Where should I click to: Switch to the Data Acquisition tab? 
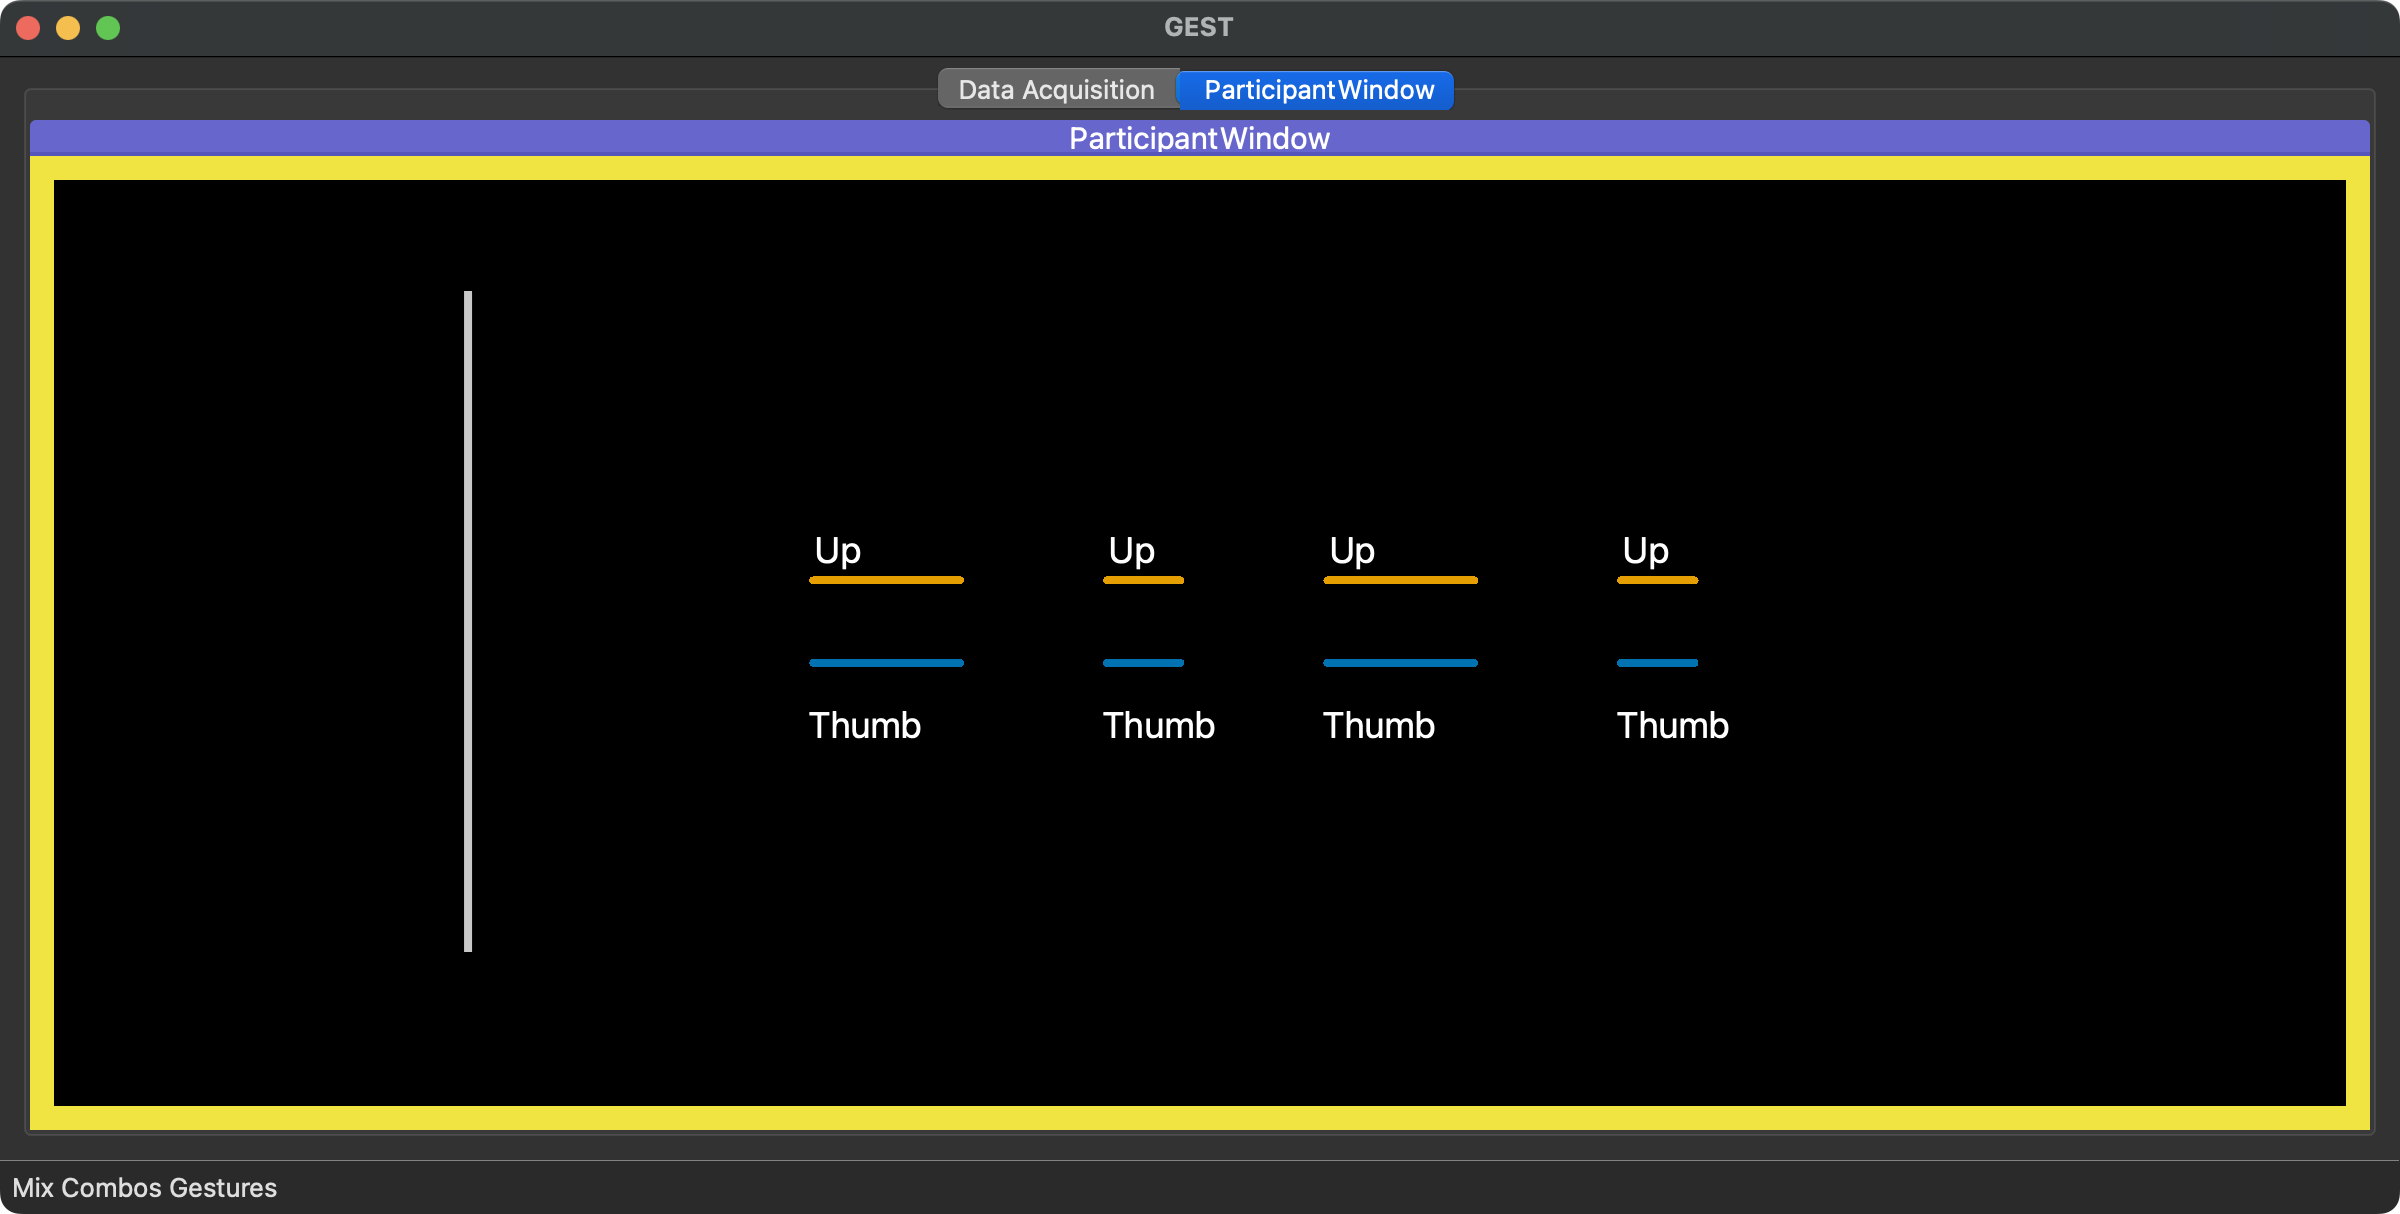point(1056,90)
